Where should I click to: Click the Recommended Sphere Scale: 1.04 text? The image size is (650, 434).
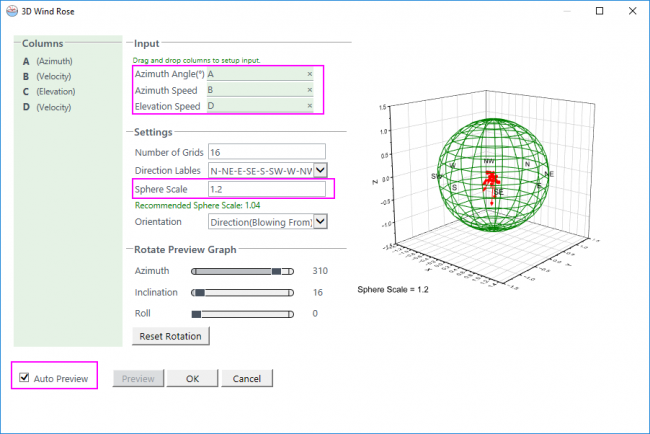pyautogui.click(x=197, y=206)
